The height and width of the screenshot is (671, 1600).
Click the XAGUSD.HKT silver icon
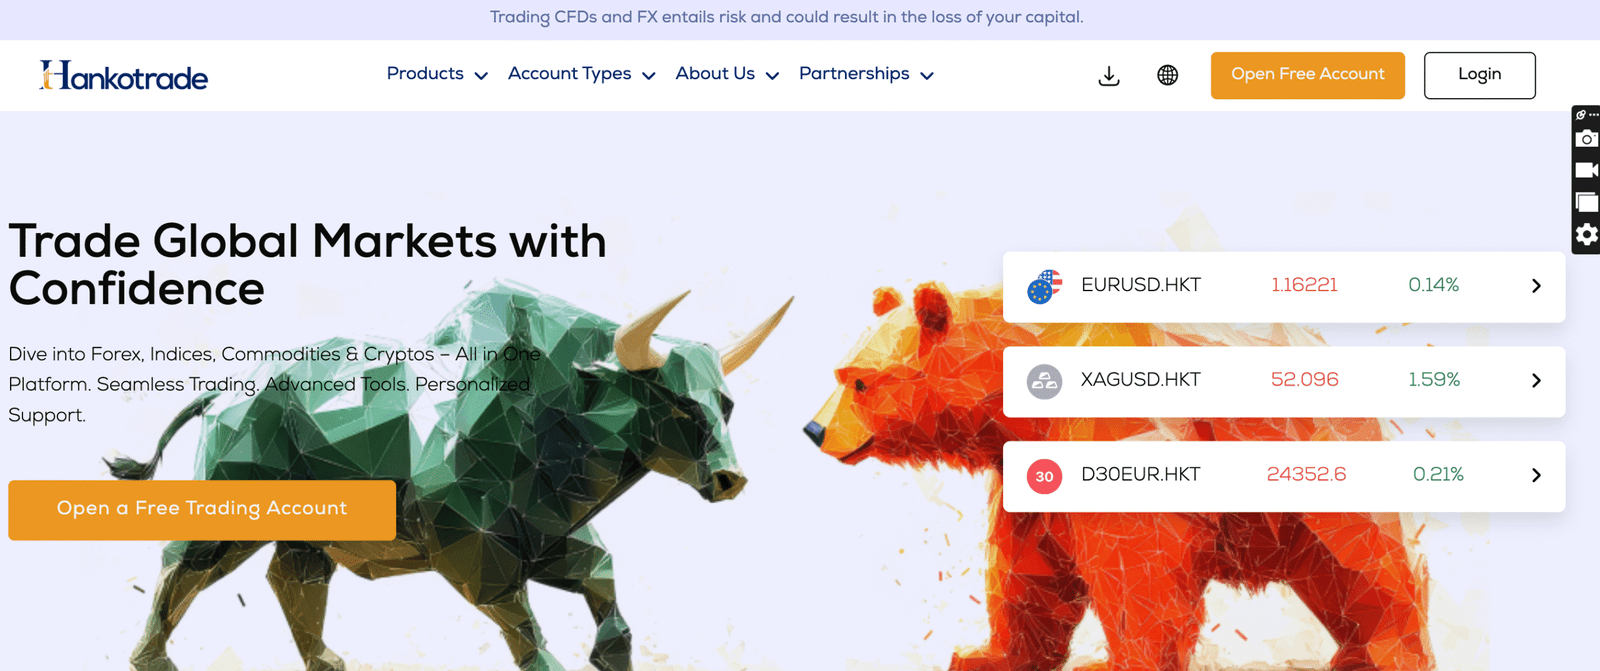point(1044,381)
